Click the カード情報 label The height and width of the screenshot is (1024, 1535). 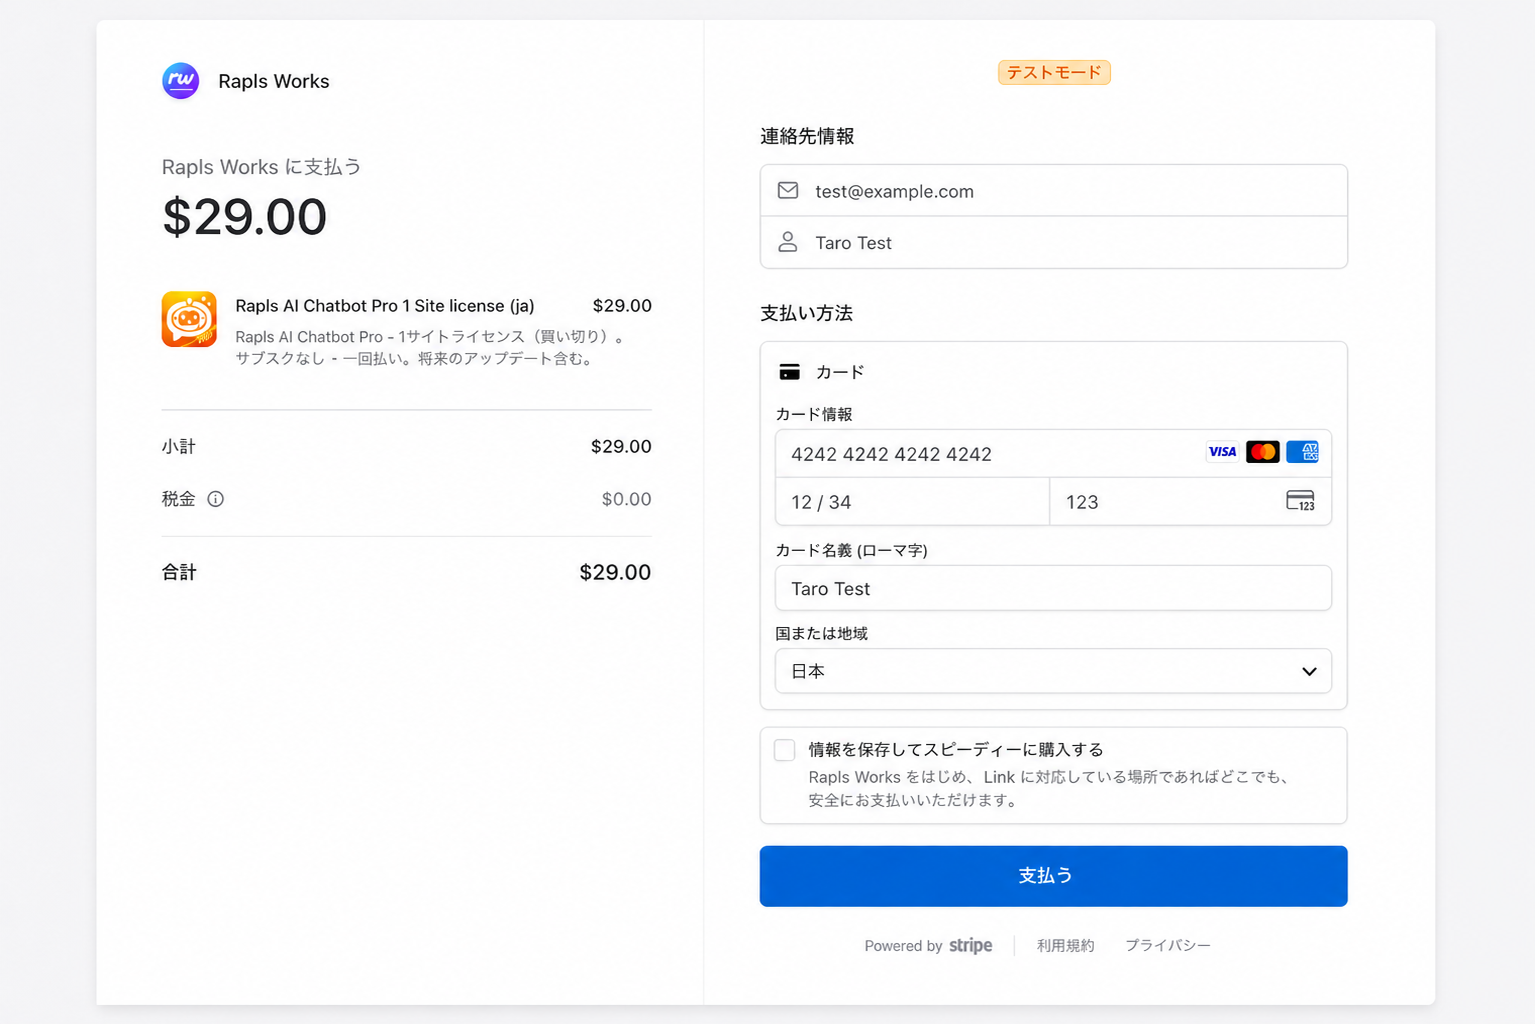click(x=814, y=414)
